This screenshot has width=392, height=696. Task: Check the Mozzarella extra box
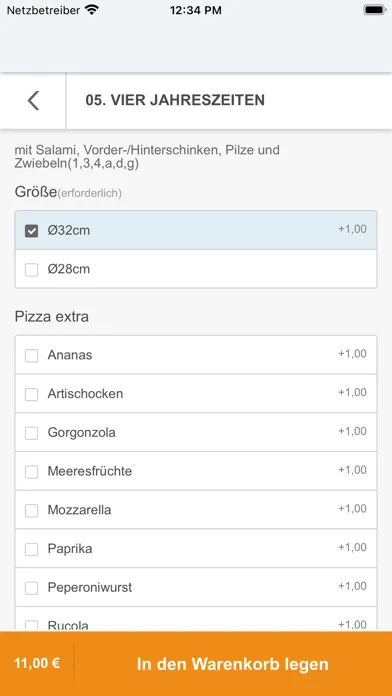click(31, 510)
